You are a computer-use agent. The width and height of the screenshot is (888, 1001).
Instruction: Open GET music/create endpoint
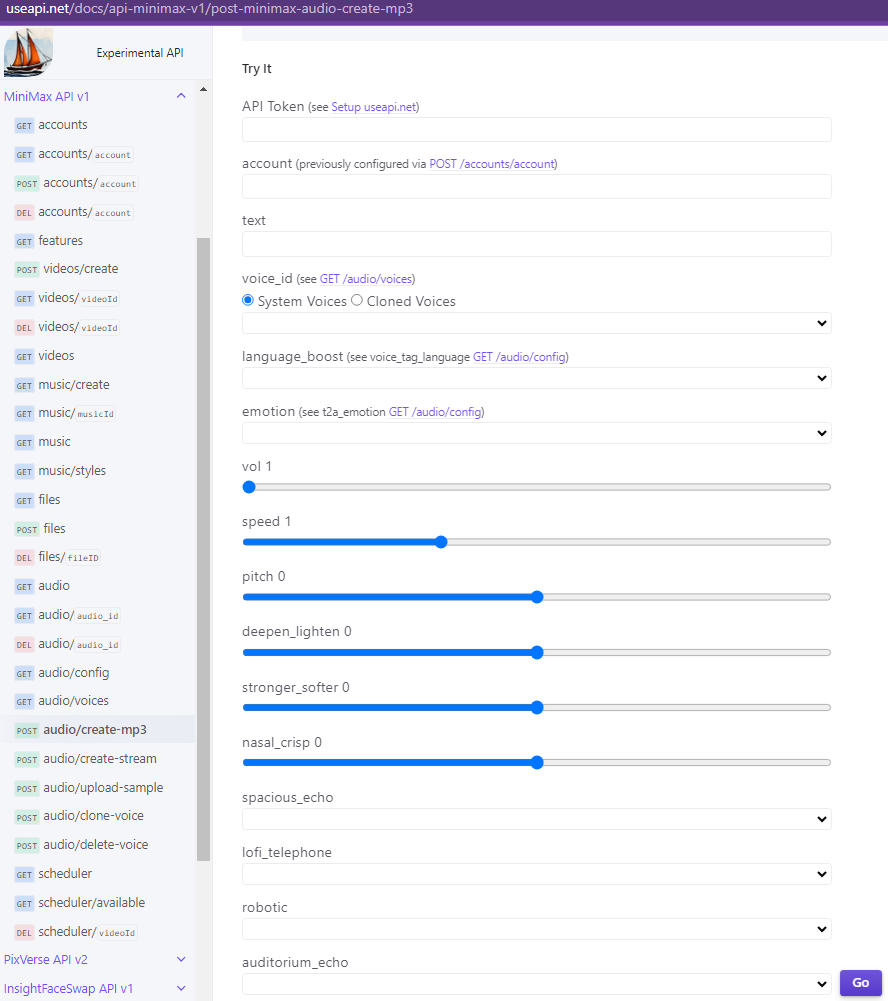point(63,385)
